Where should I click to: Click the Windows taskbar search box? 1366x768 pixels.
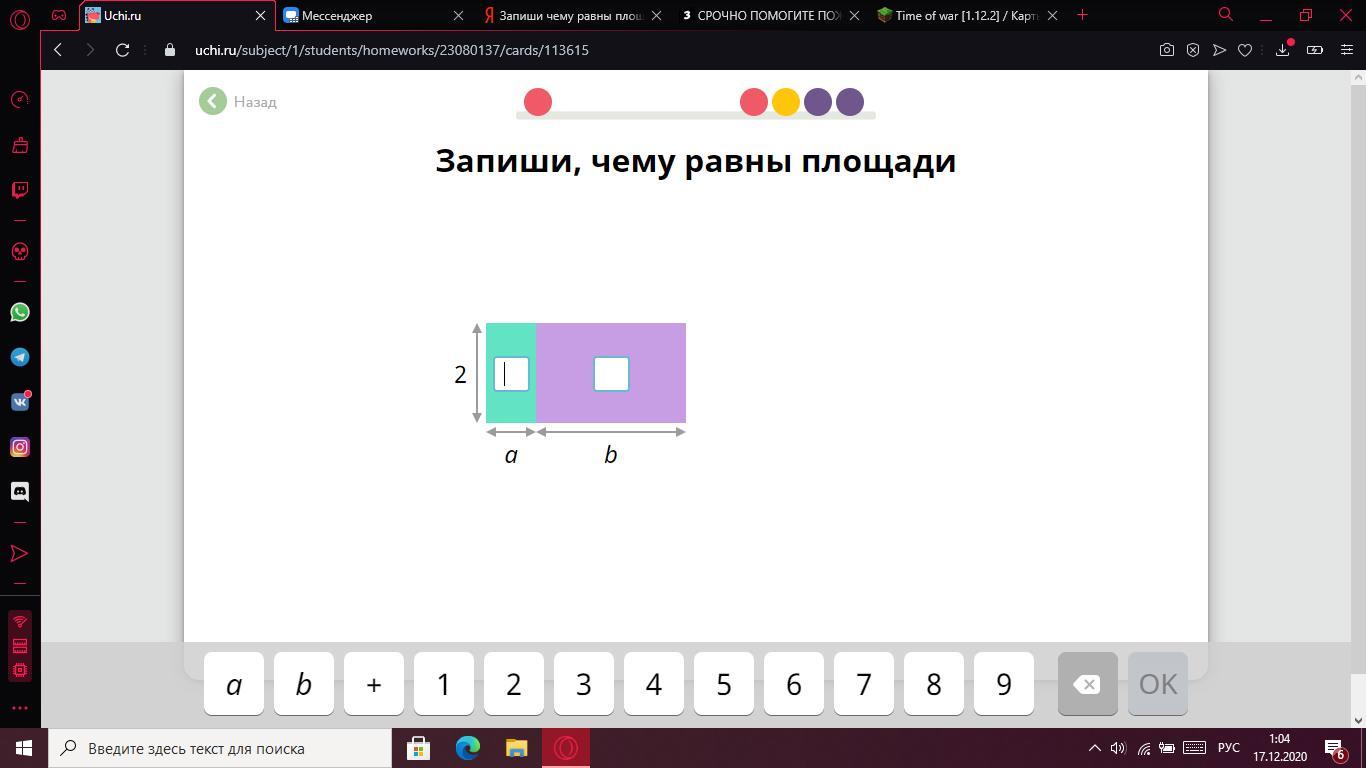[x=220, y=748]
